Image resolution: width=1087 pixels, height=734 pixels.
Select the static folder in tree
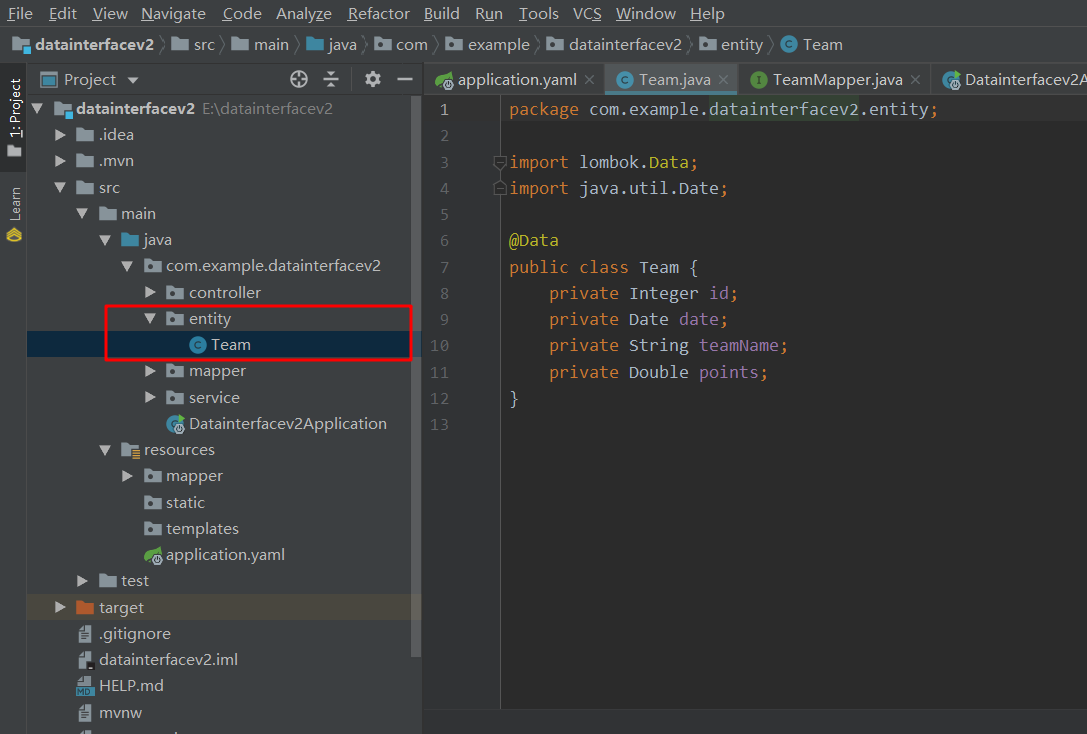174,503
